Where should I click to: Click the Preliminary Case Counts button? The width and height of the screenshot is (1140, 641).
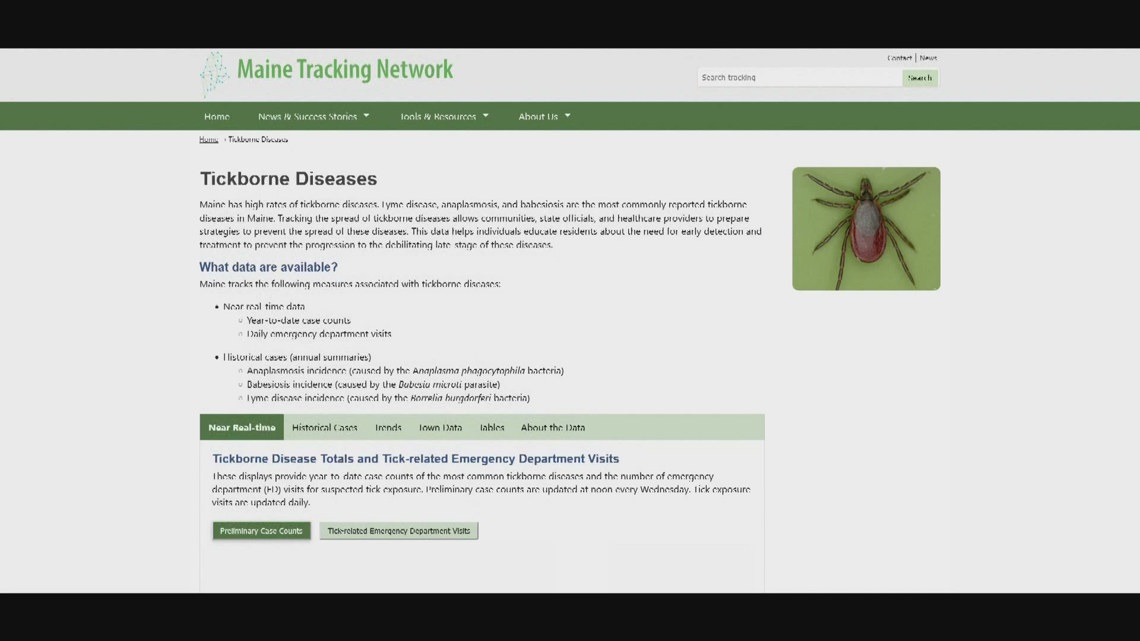tap(260, 531)
